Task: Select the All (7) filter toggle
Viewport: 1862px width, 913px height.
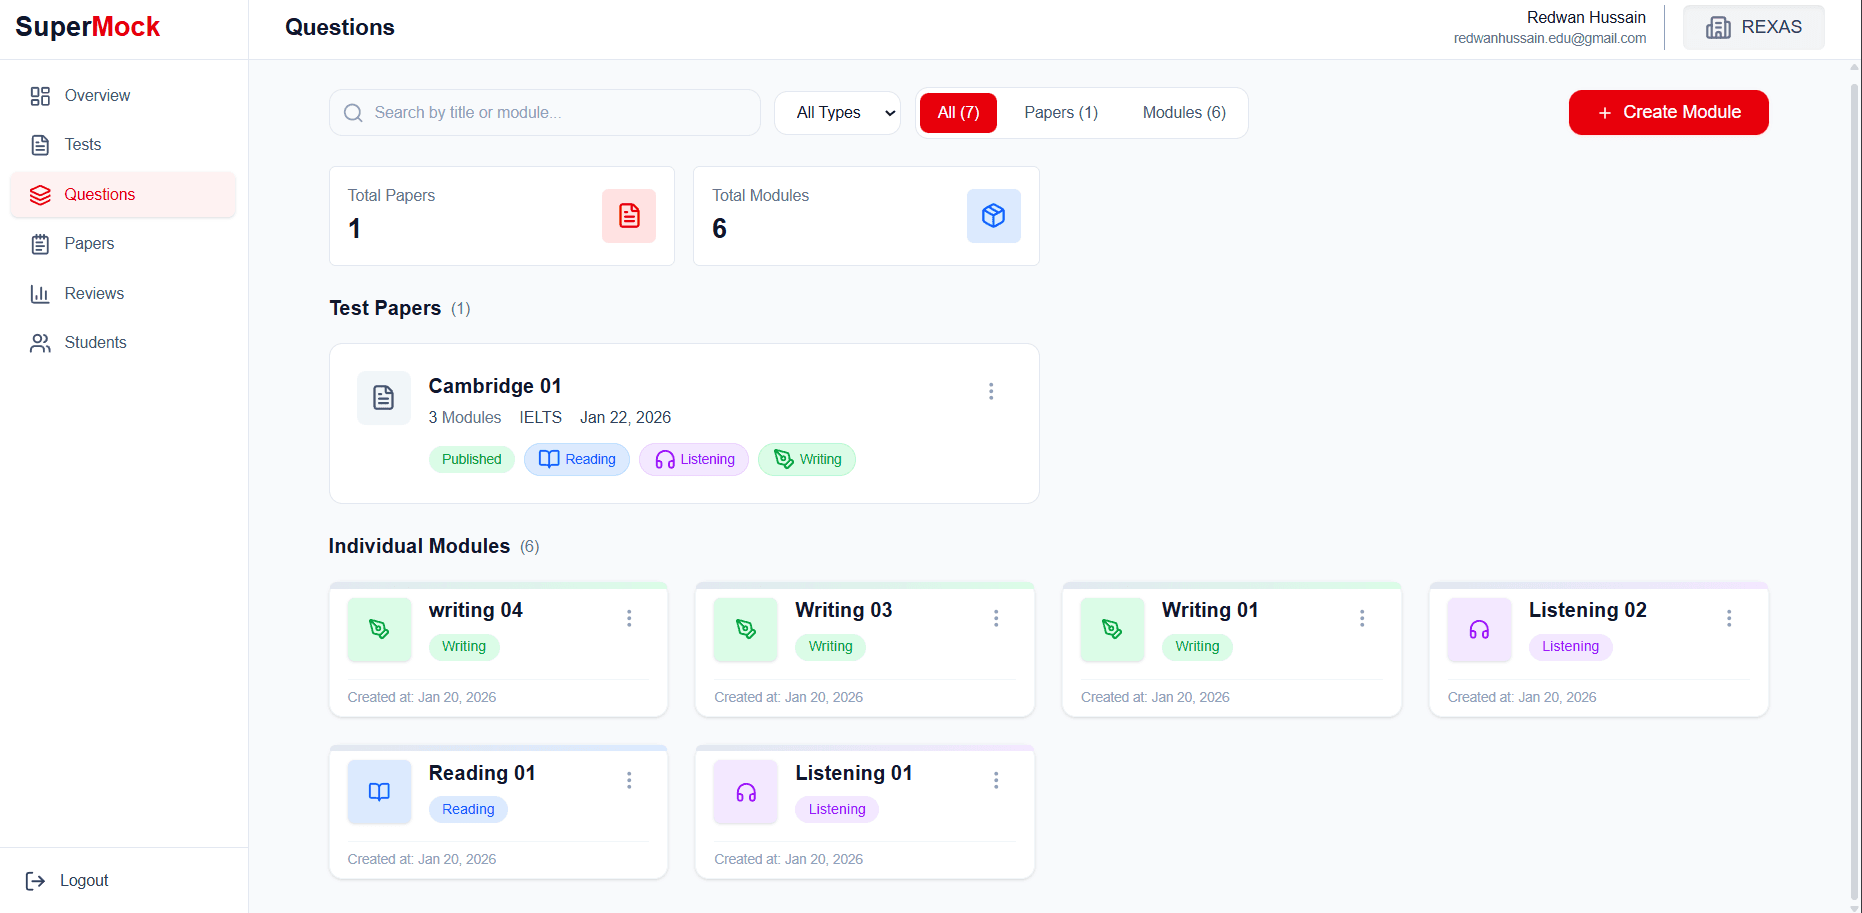Action: 957,112
